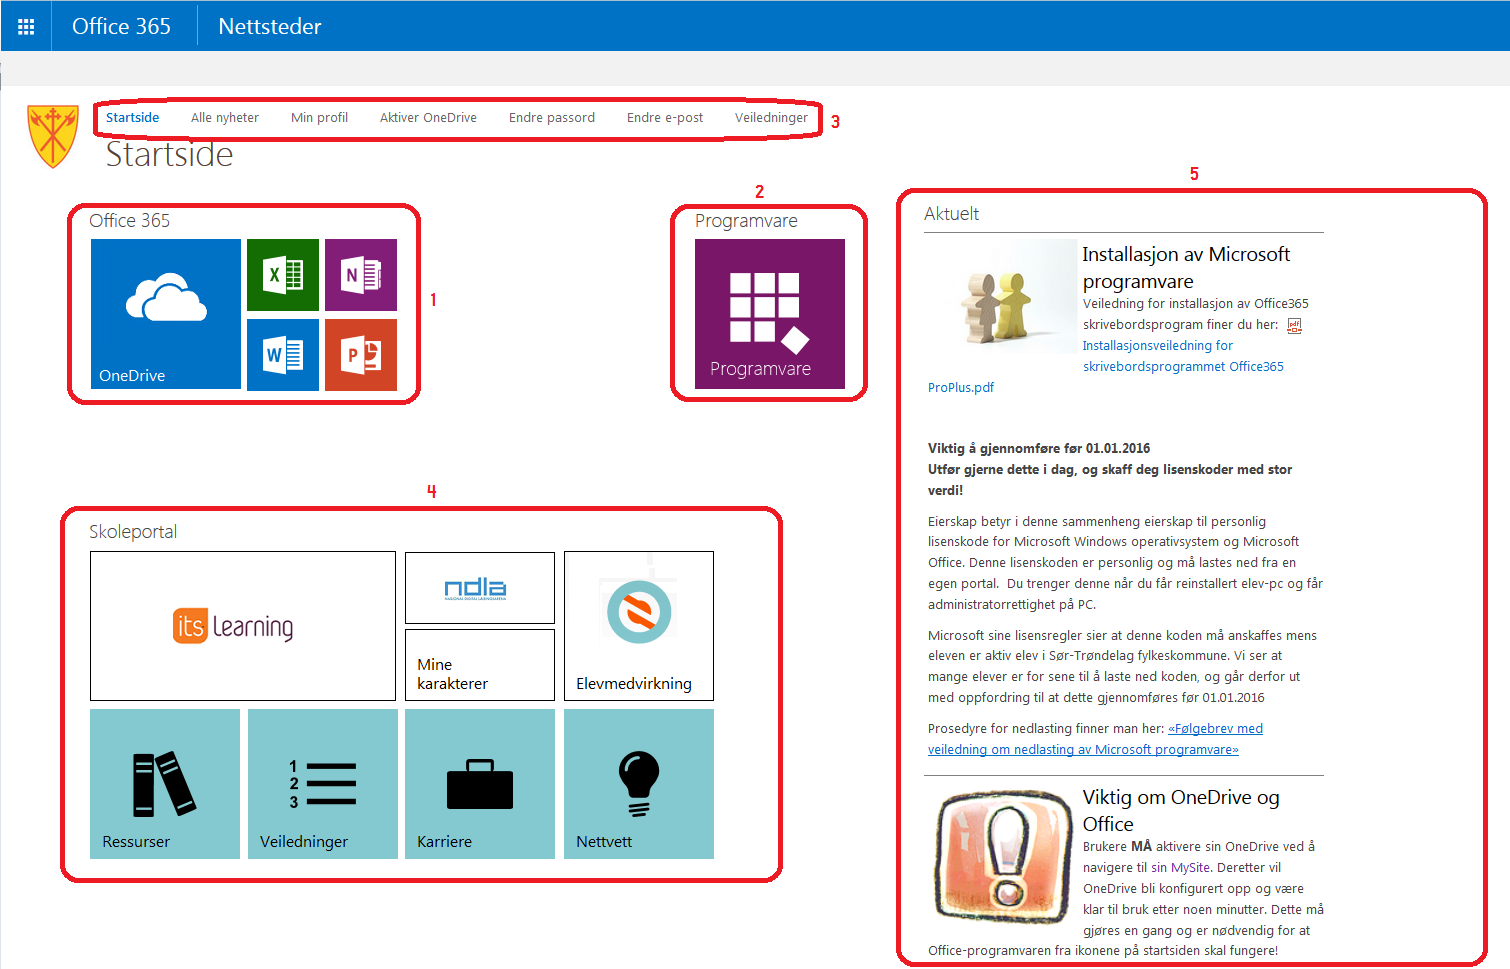This screenshot has width=1510, height=969.
Task: Open the OneDrive tile
Action: 166,314
